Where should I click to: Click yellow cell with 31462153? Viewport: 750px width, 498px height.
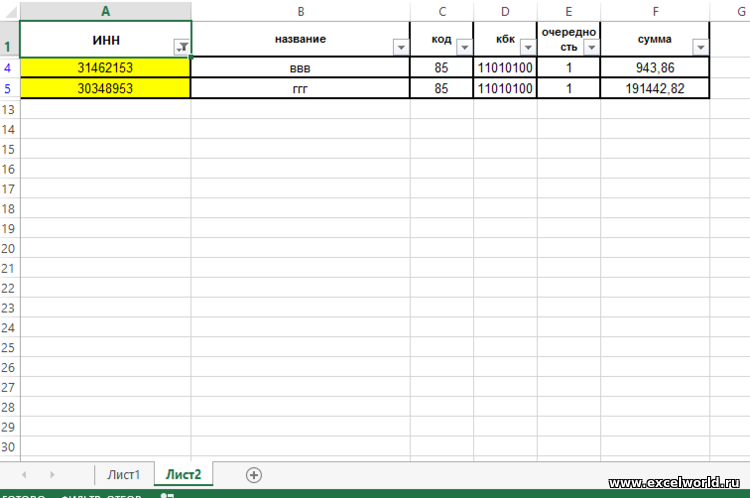[x=105, y=68]
